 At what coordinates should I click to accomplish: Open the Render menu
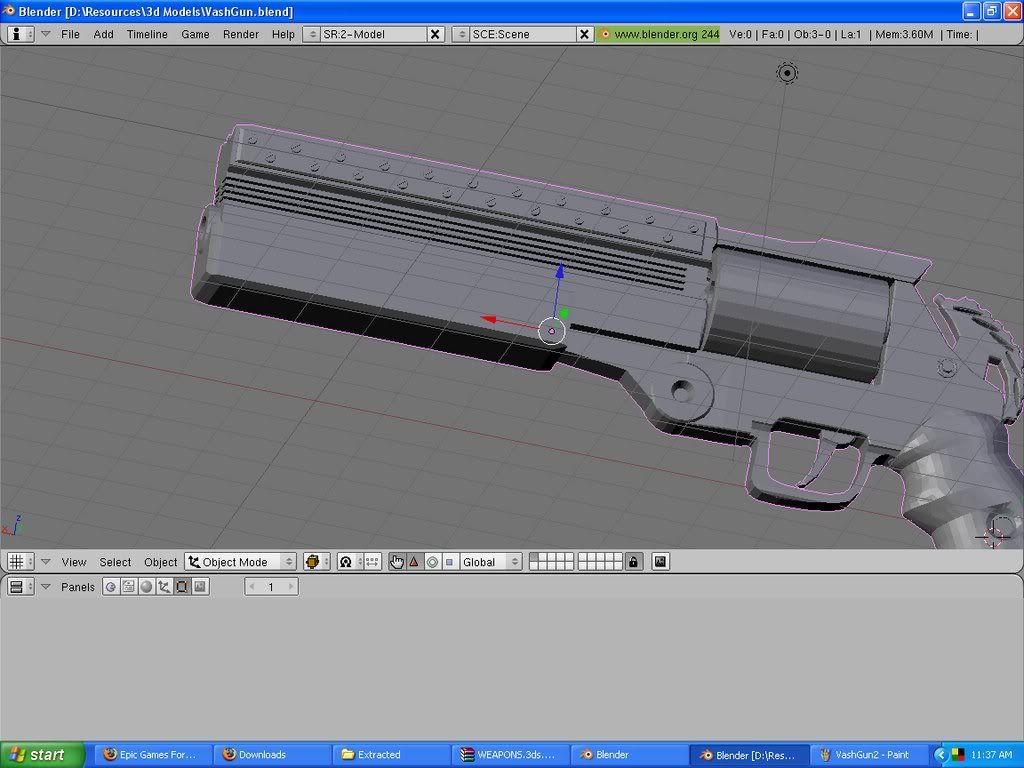[240, 34]
